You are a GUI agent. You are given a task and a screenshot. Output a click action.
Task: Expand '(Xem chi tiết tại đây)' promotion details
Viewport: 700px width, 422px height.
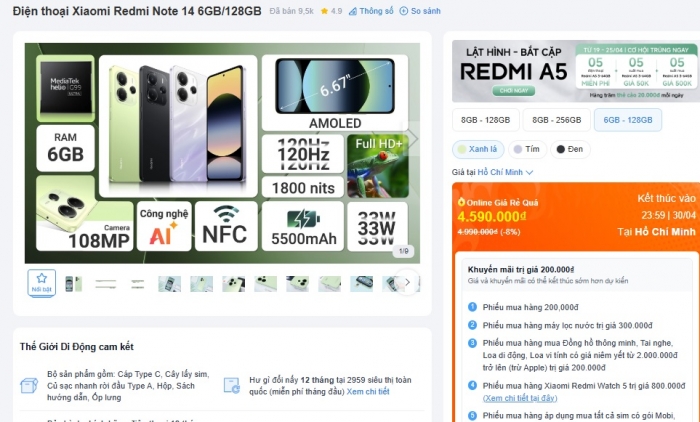point(520,397)
